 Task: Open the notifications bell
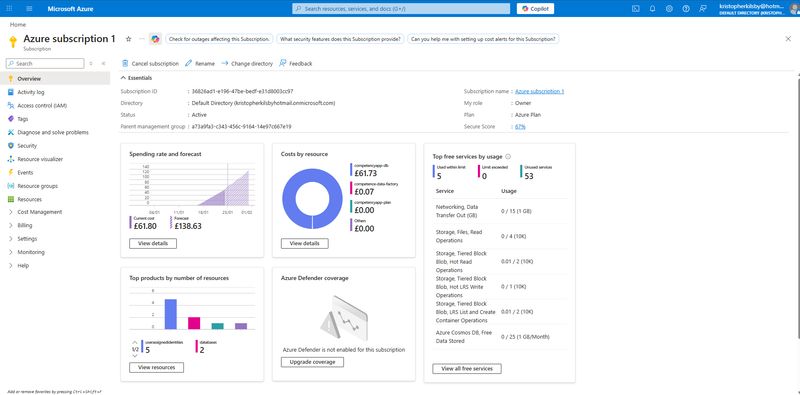point(653,9)
